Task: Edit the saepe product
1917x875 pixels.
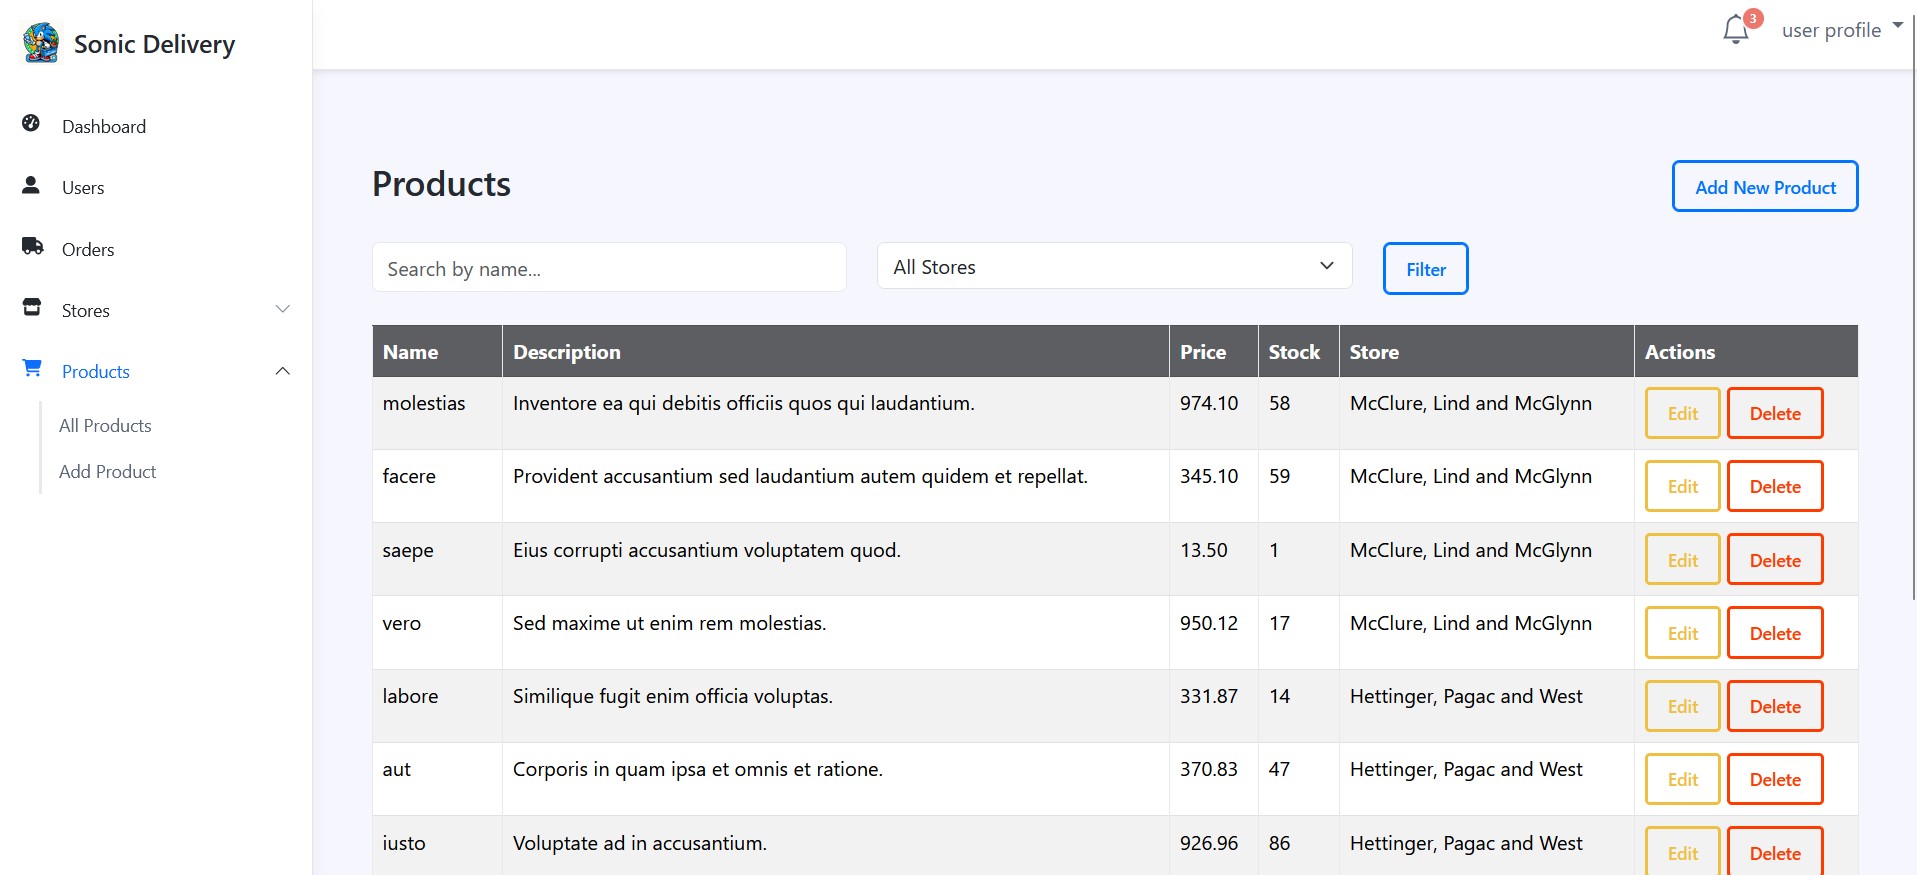Action: click(1682, 560)
